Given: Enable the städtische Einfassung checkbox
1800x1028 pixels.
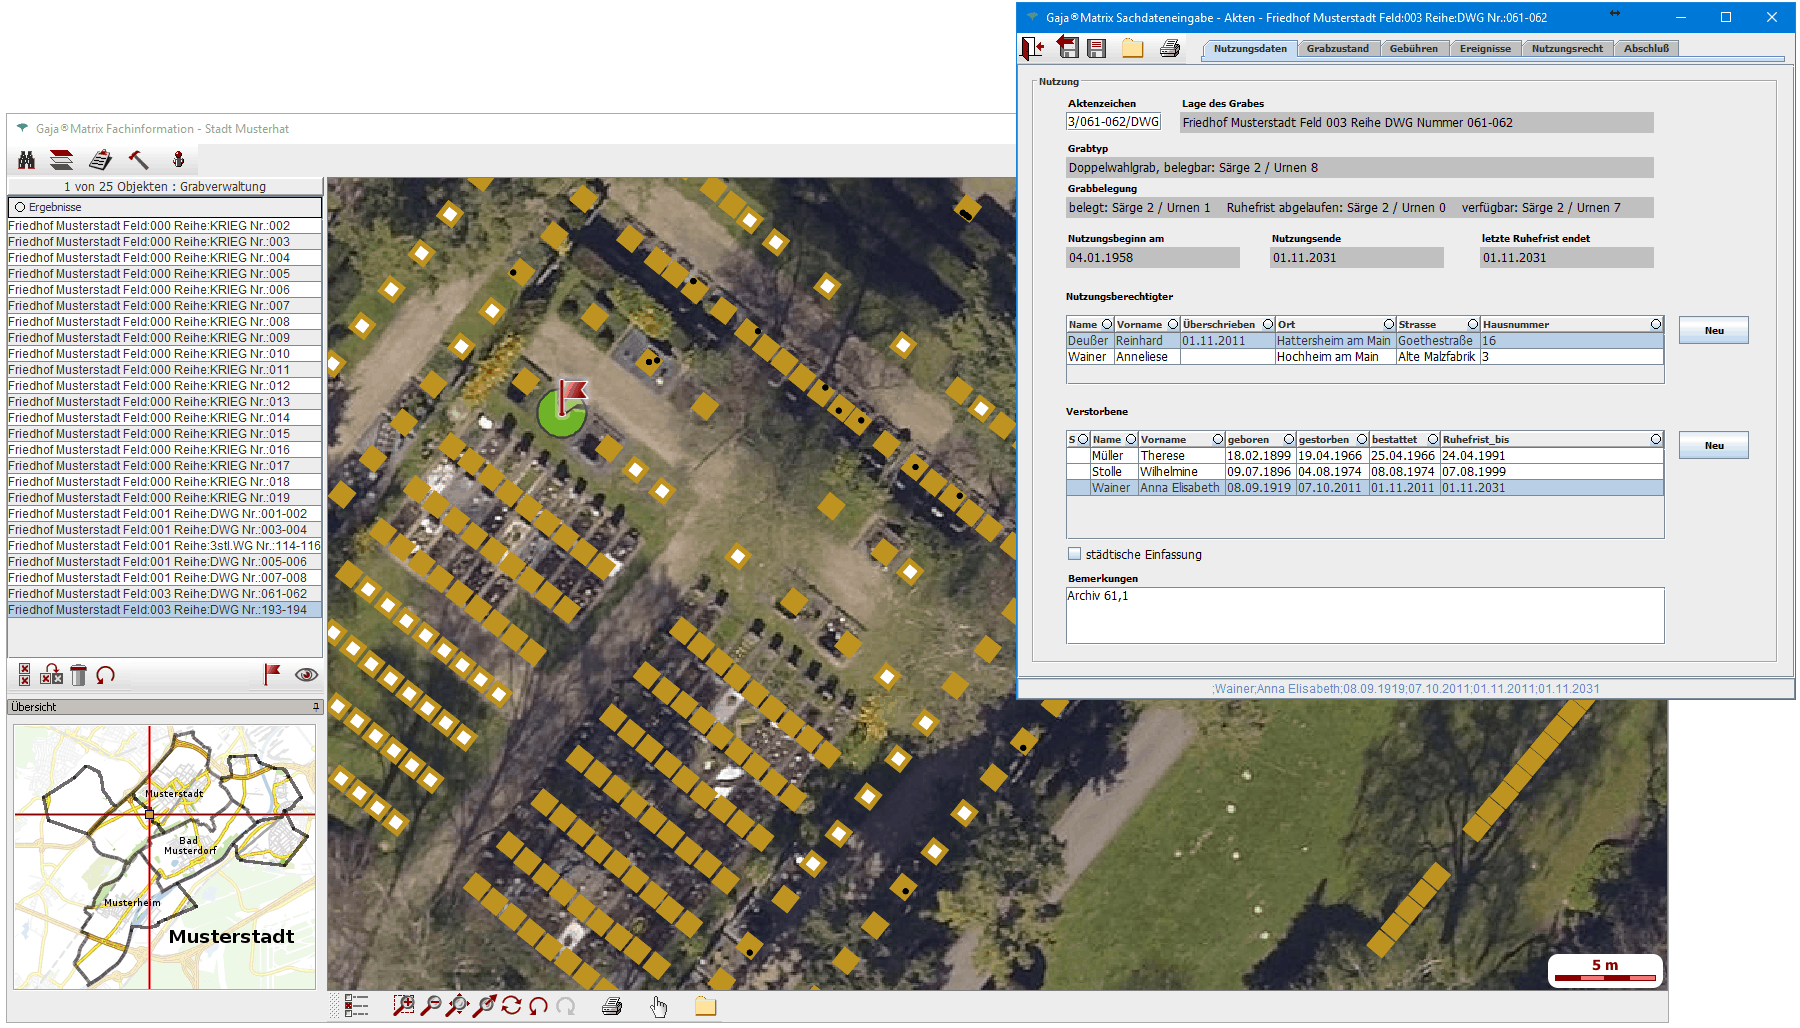Looking at the screenshot, I should click(1075, 554).
